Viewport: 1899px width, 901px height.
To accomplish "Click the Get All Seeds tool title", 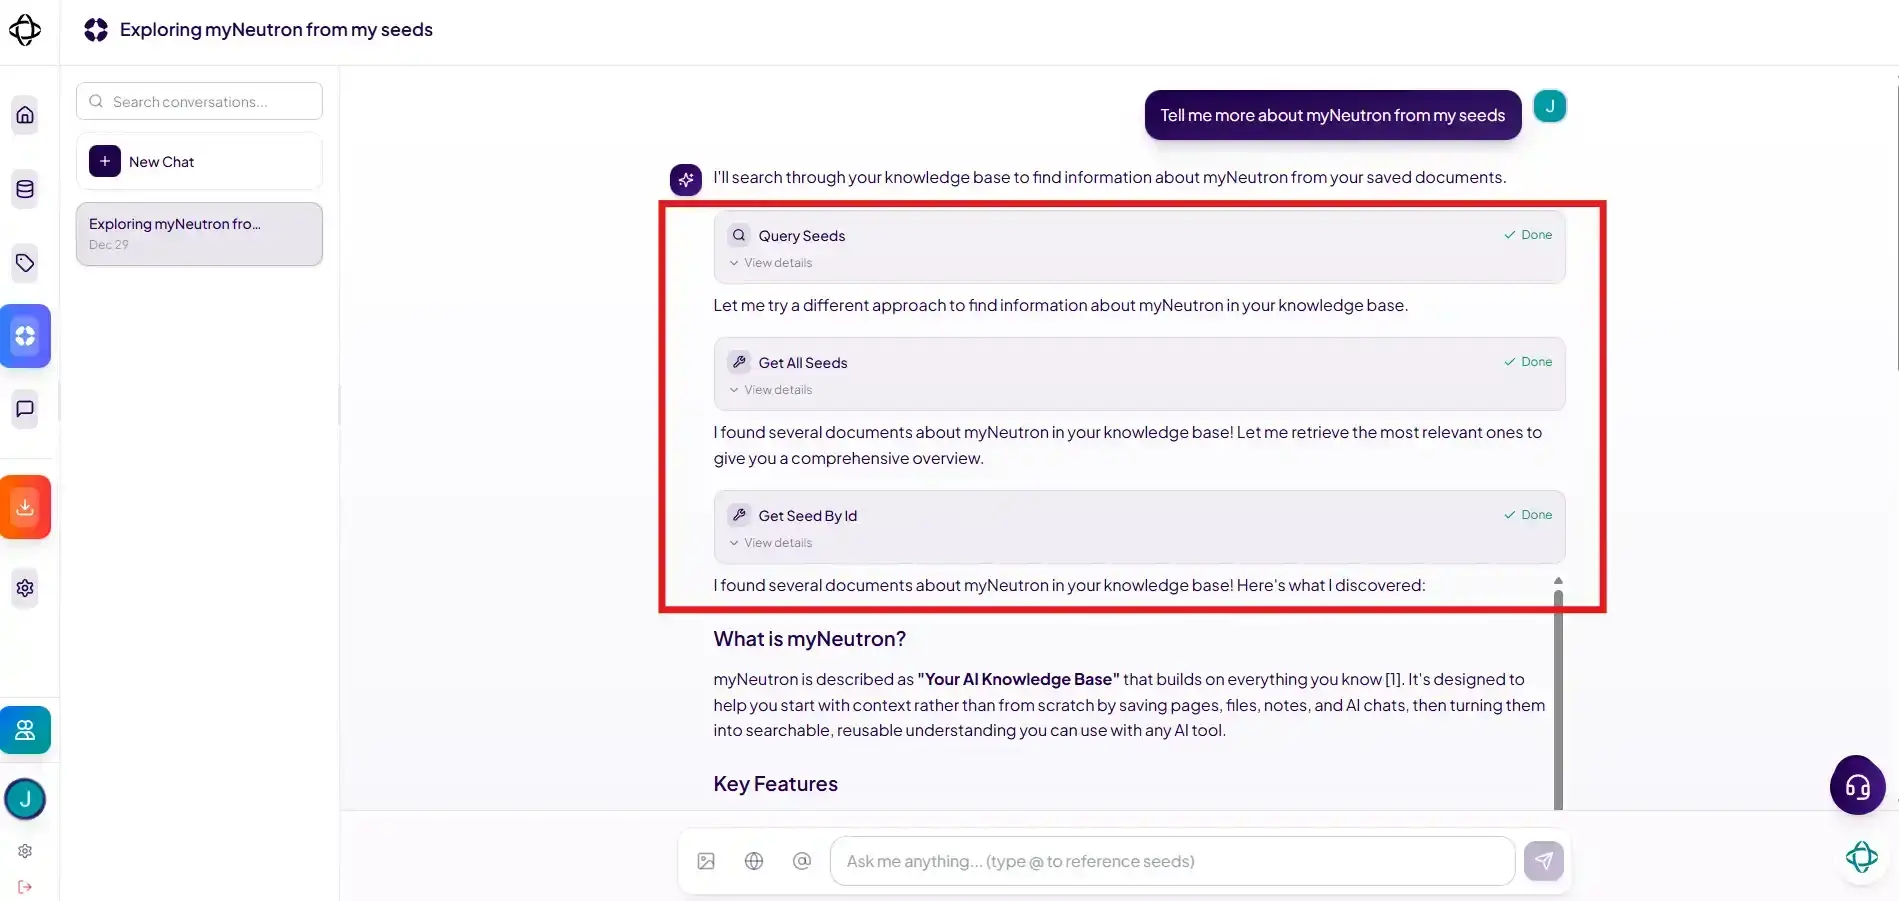I will click(x=803, y=363).
